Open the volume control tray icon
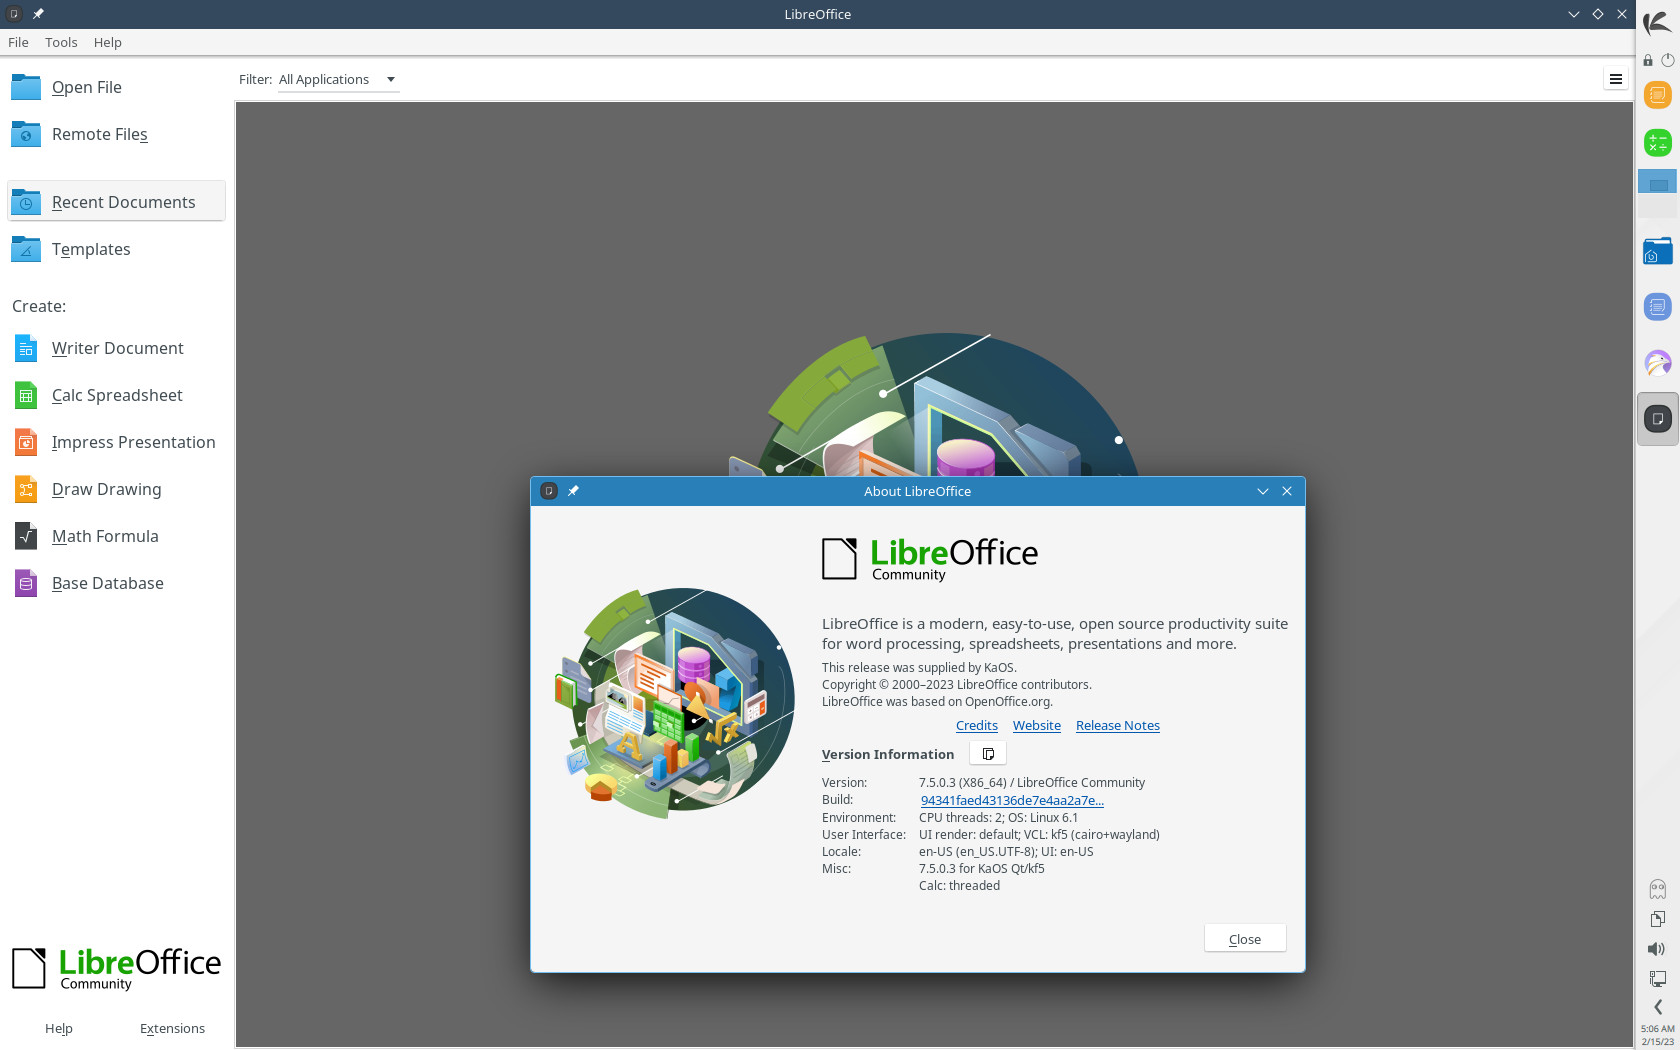The image size is (1680, 1050). (x=1657, y=949)
